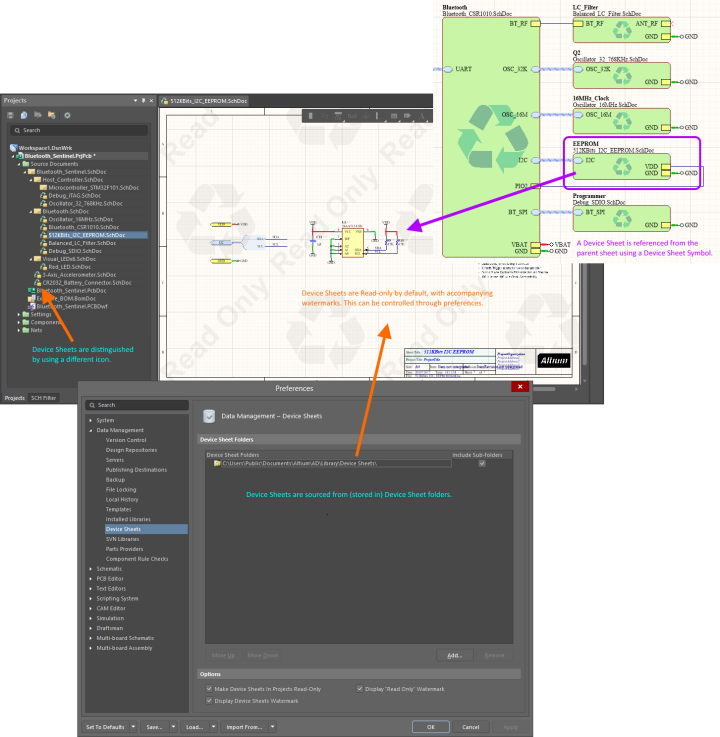The image size is (720, 737).
Task: Toggle Include Sub-folders checkbox for Device Sheets folder
Action: pos(482,463)
